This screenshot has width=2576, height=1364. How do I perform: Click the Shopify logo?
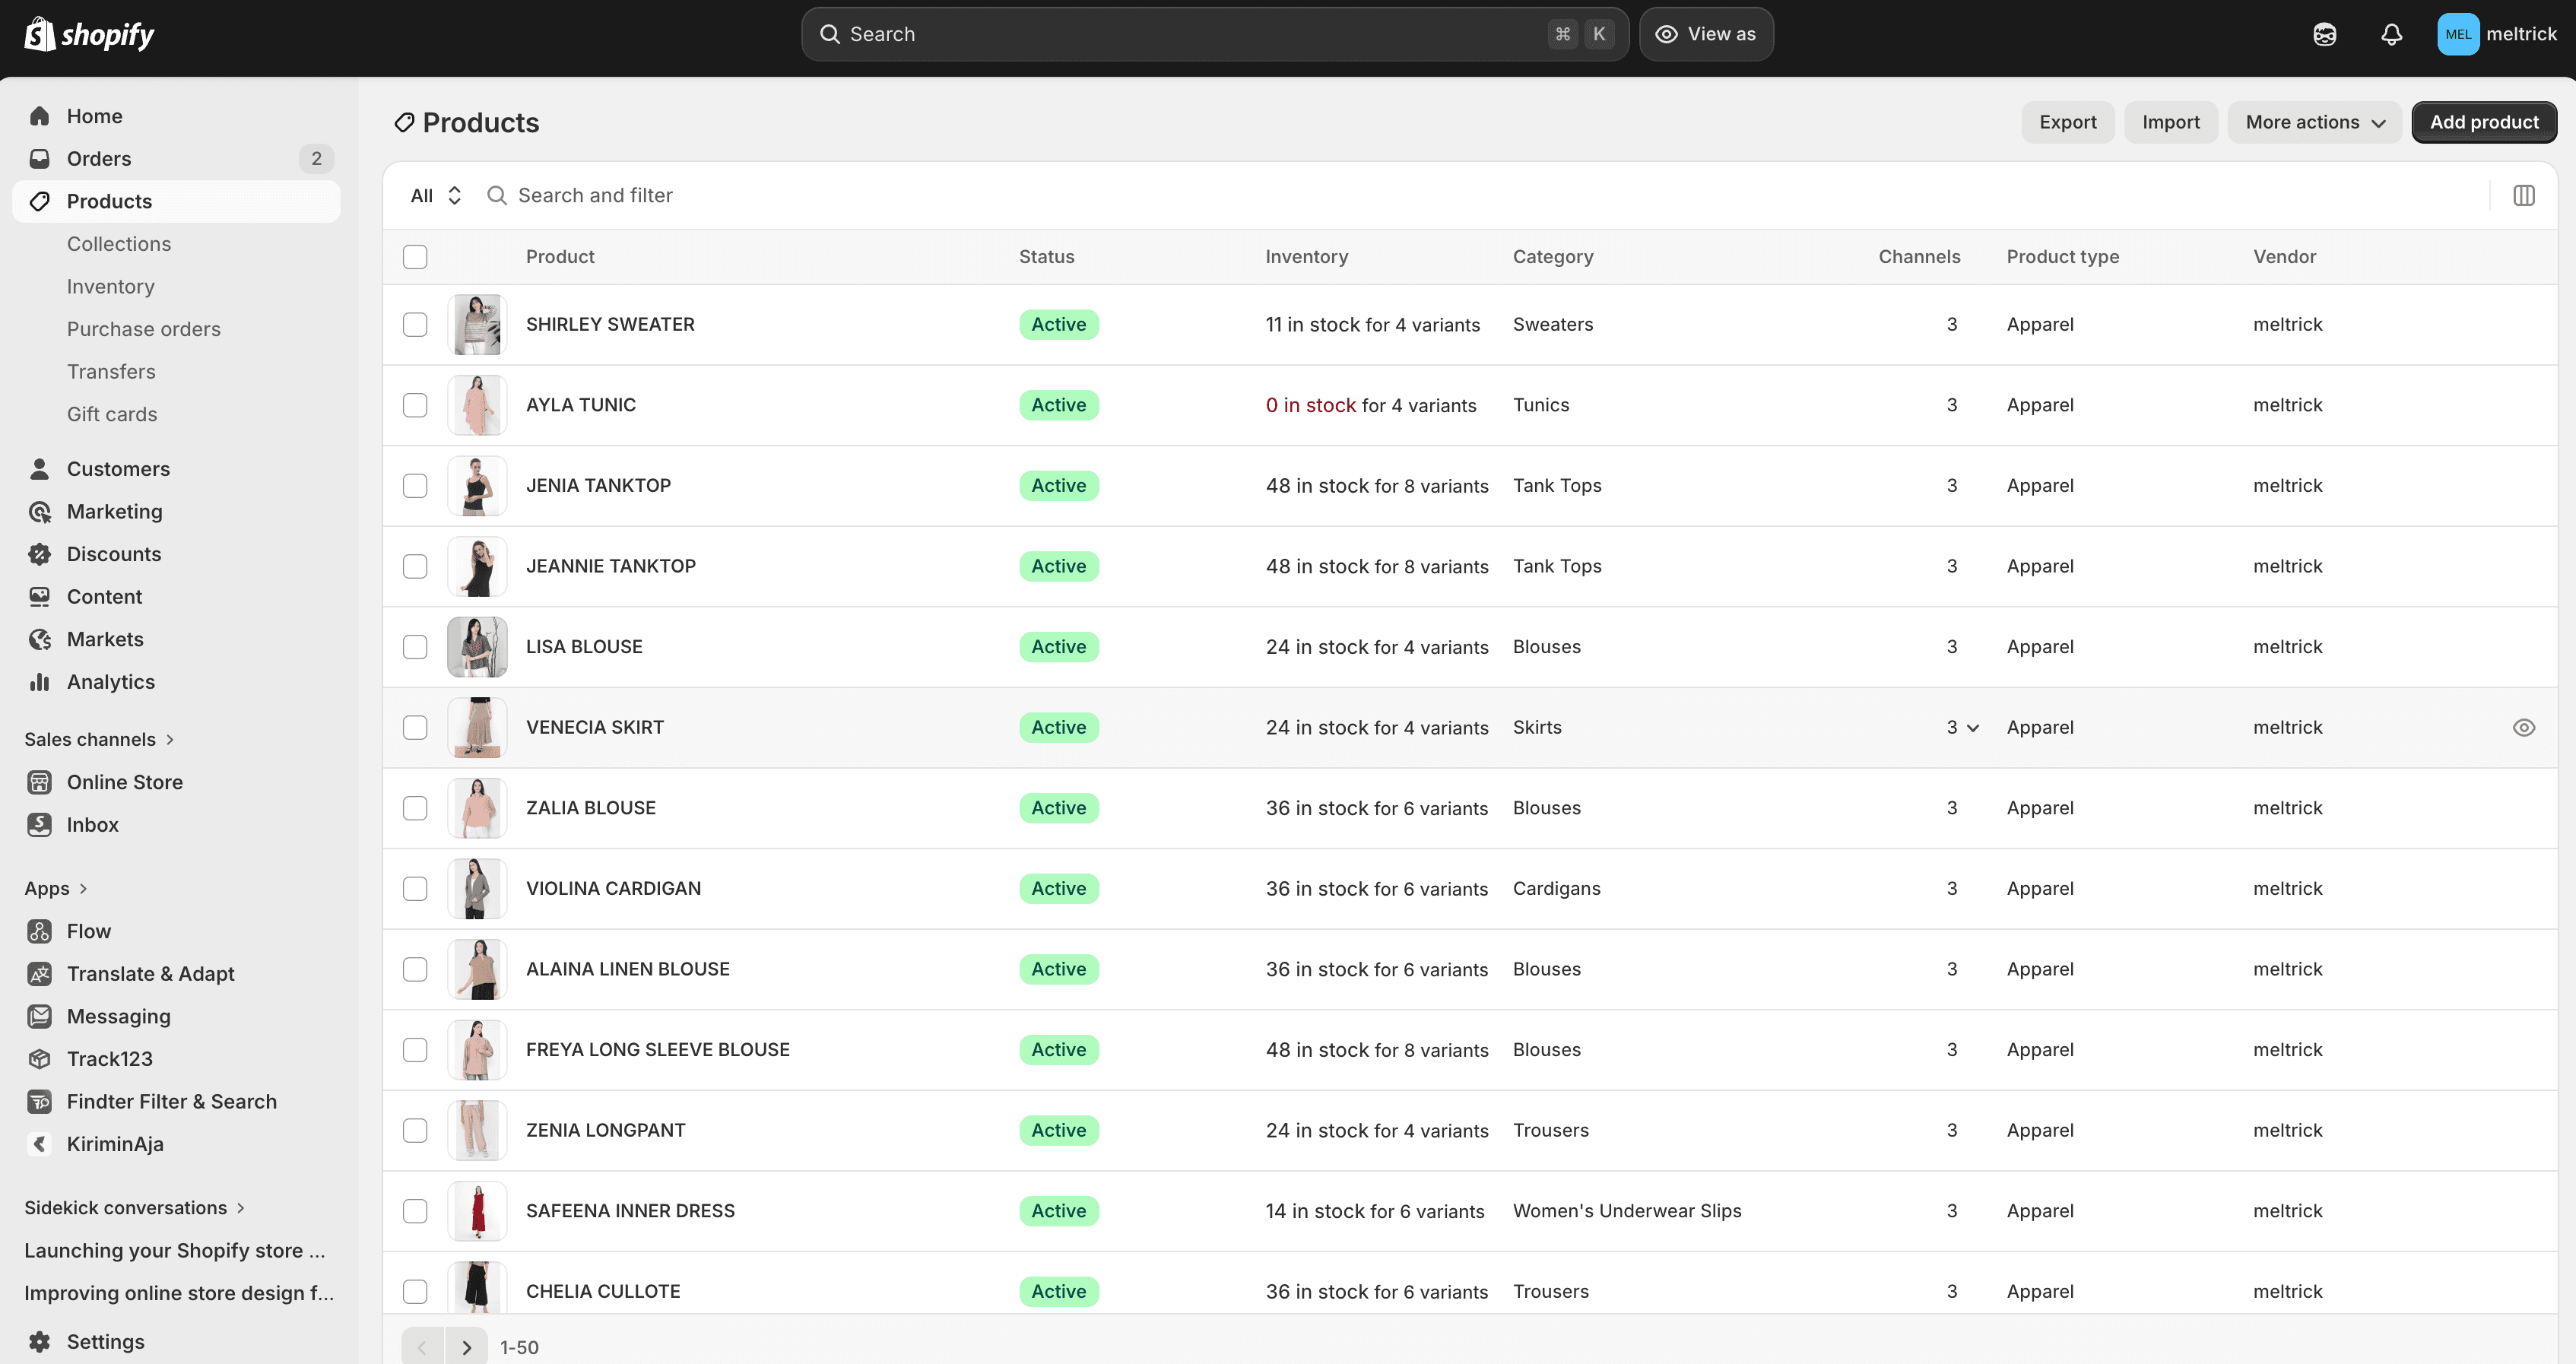pos(89,34)
